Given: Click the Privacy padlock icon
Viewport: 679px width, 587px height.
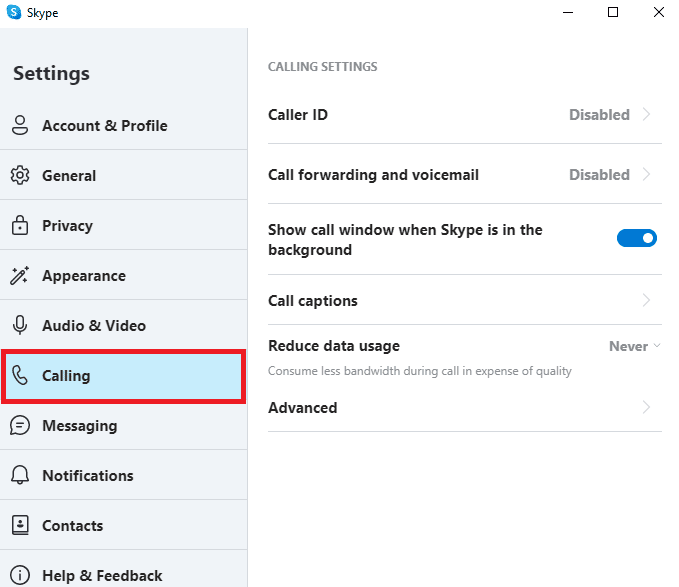Looking at the screenshot, I should [20, 225].
